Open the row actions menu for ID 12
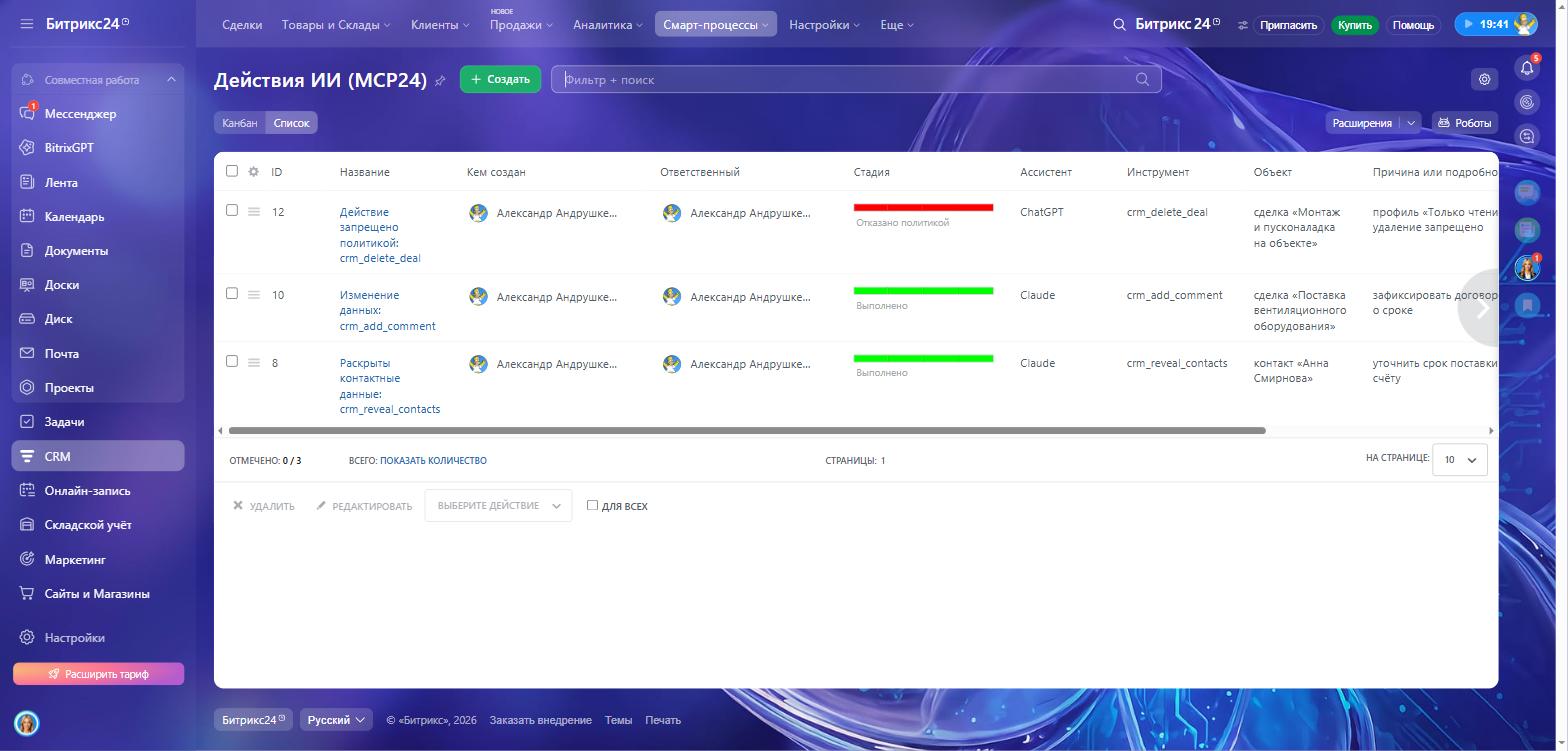Image resolution: width=1568 pixels, height=751 pixels. click(254, 212)
